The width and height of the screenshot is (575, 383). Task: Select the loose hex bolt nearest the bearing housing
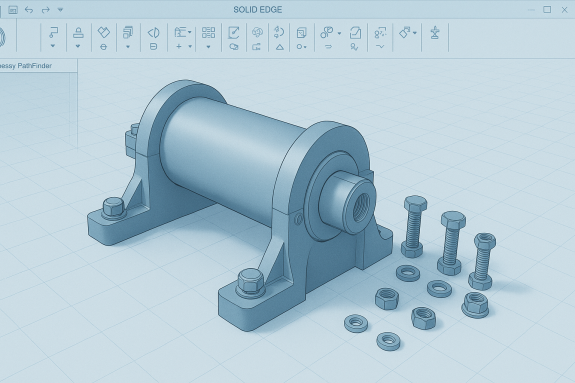(x=414, y=226)
